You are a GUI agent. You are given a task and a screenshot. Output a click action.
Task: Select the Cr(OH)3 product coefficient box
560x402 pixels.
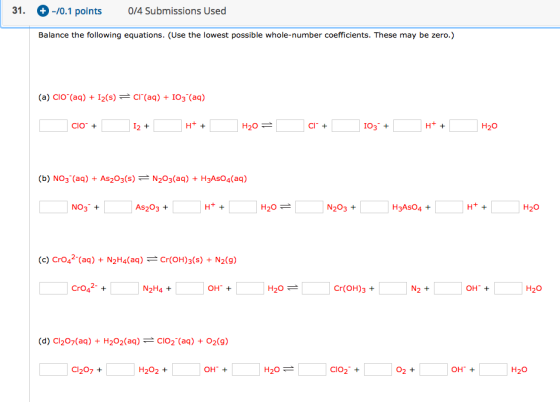tap(316, 288)
